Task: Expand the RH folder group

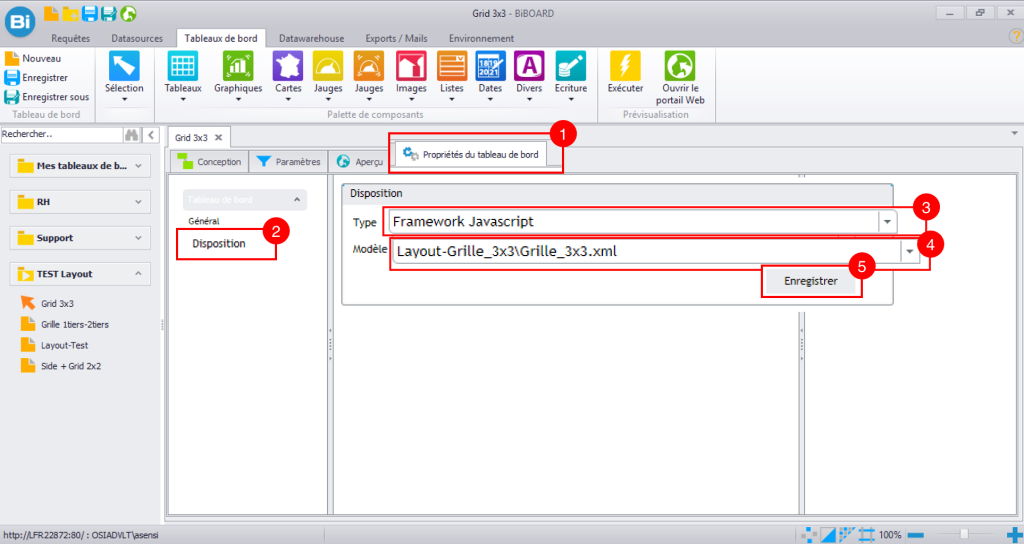Action: click(x=80, y=202)
